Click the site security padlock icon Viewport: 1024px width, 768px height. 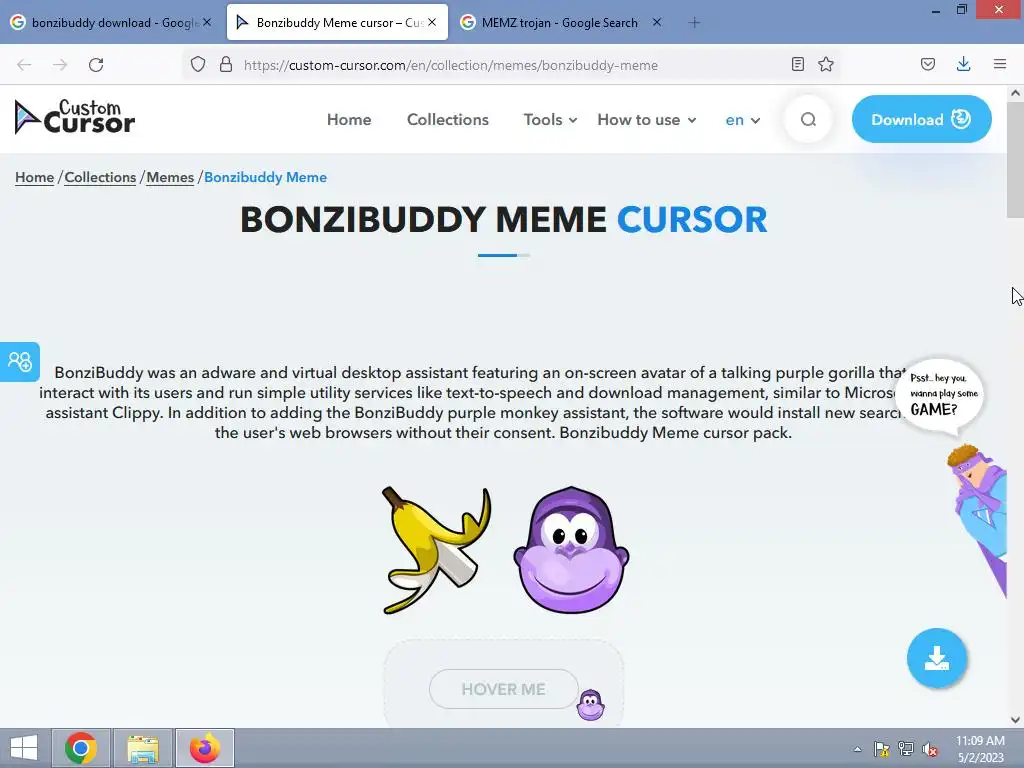(x=226, y=64)
